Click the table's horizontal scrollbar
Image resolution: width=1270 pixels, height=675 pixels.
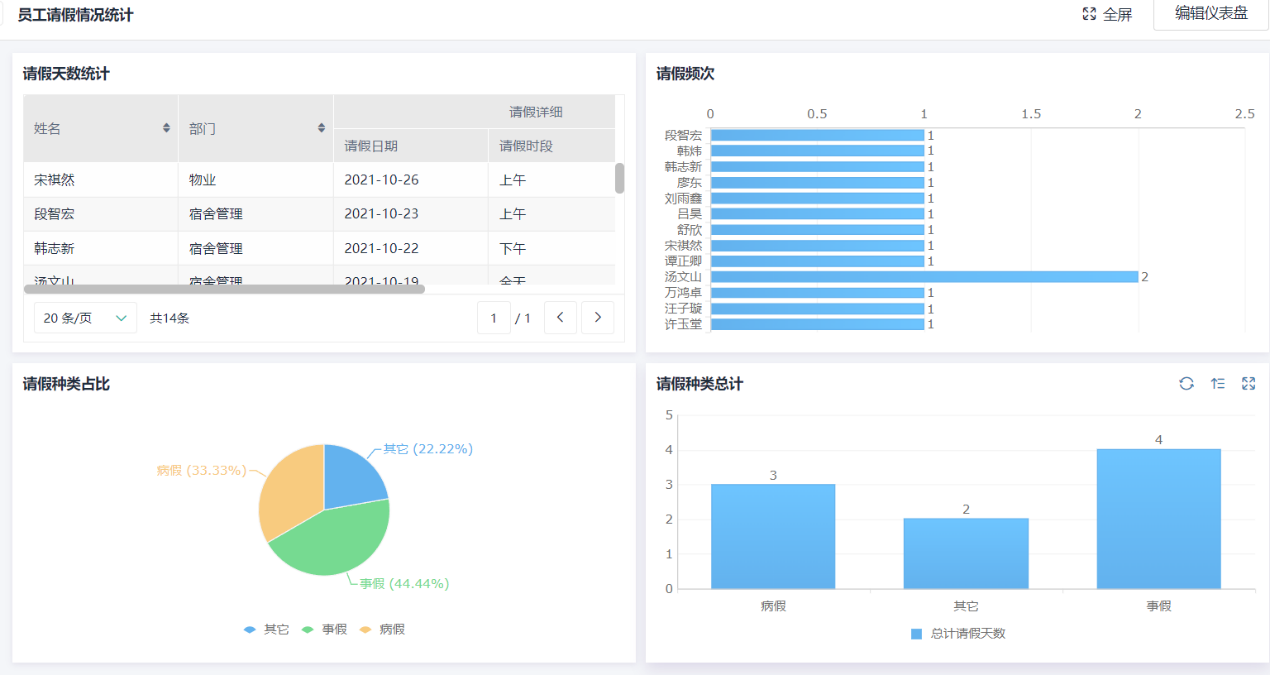pos(224,289)
